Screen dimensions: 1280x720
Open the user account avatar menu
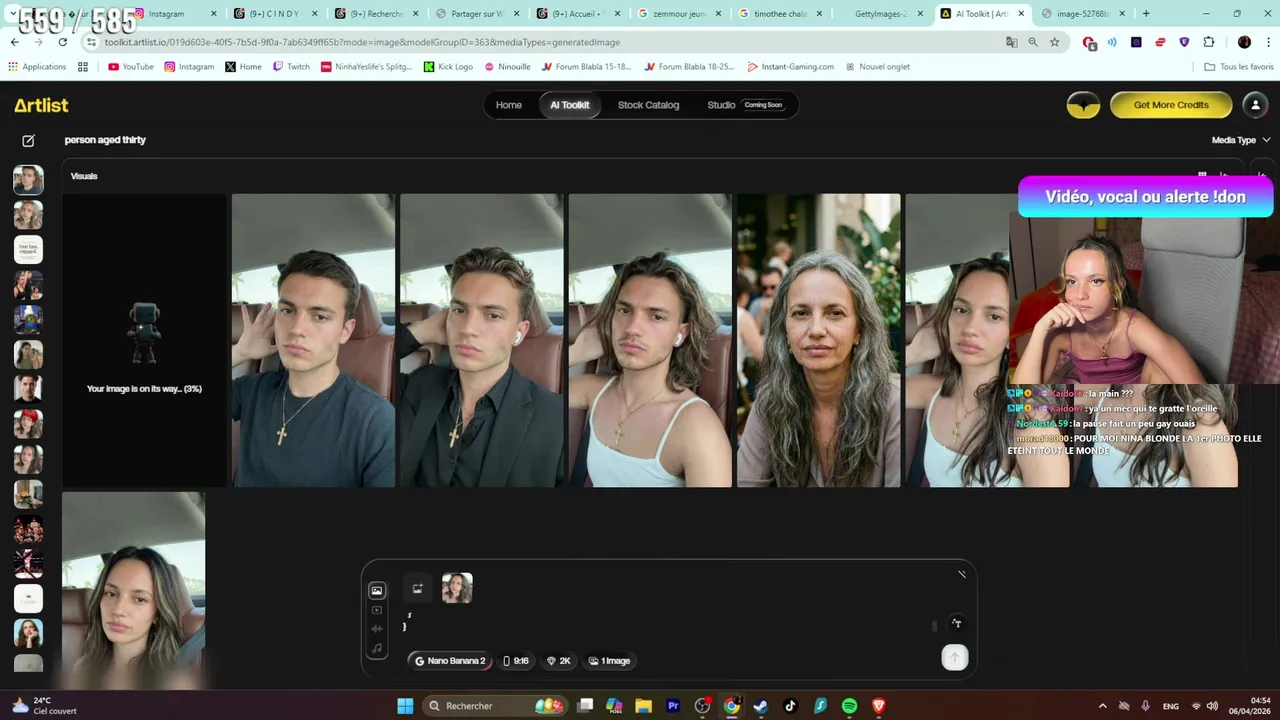click(1255, 105)
